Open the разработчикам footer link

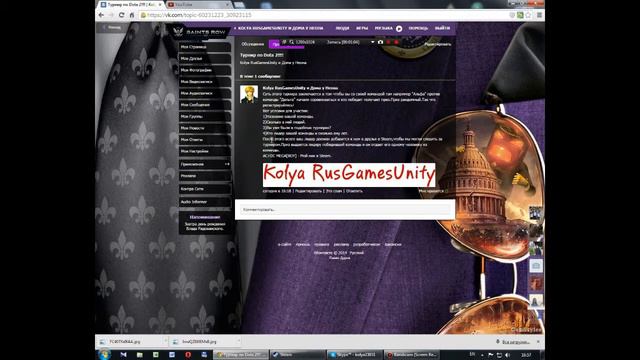click(x=367, y=244)
